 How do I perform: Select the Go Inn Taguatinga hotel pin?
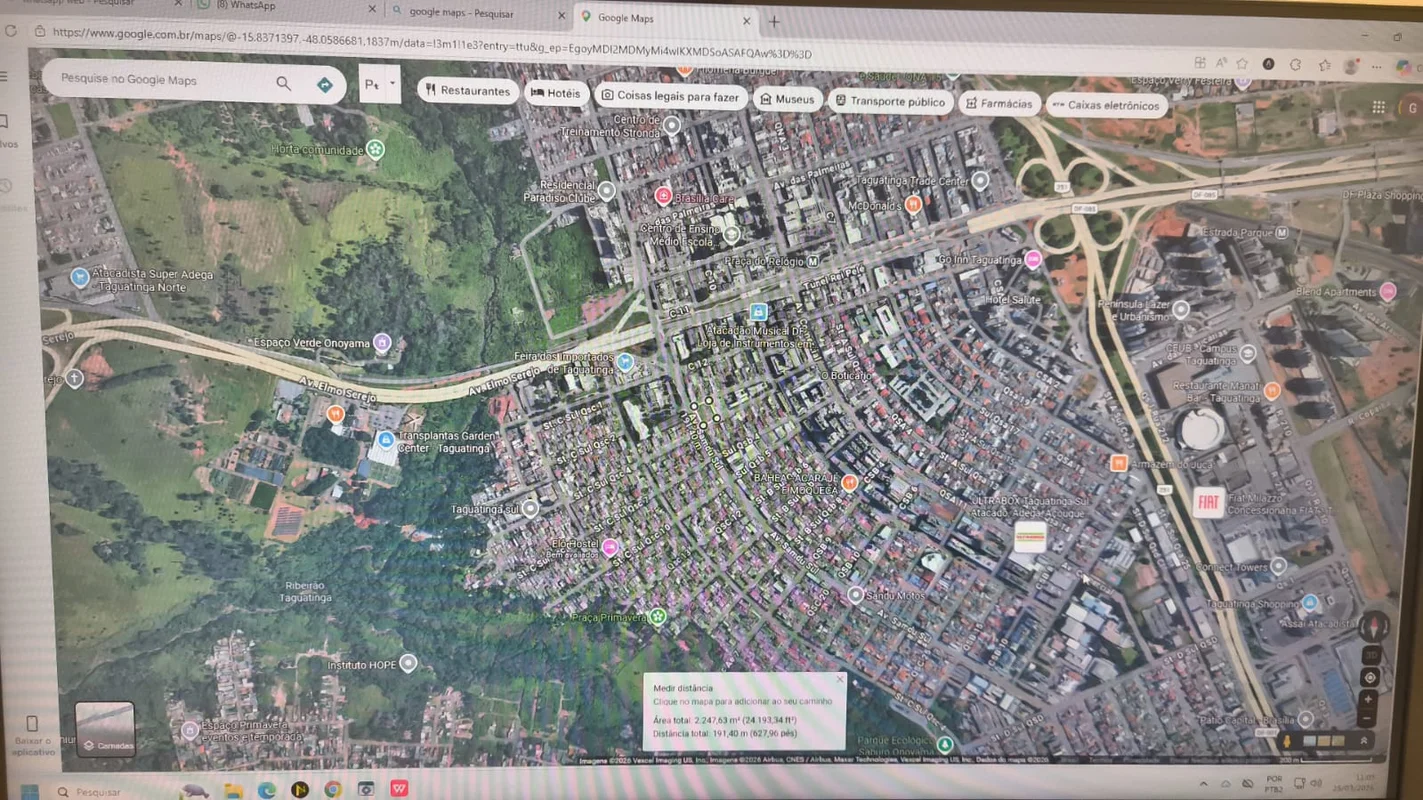click(1033, 260)
